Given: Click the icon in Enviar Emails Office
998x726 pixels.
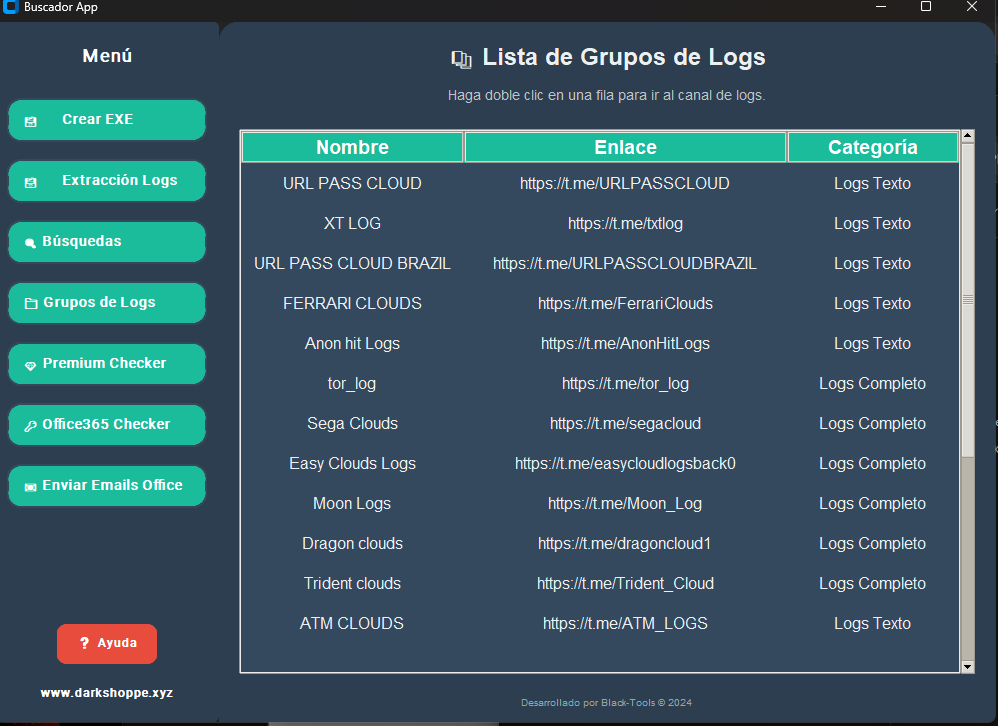Looking at the screenshot, I should pos(31,487).
